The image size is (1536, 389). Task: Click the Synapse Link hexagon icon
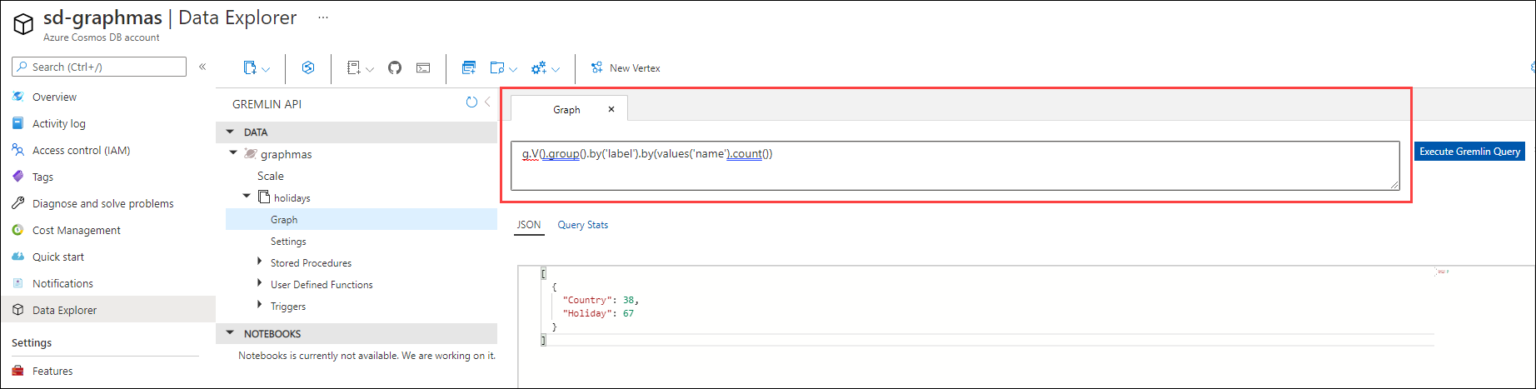point(309,68)
